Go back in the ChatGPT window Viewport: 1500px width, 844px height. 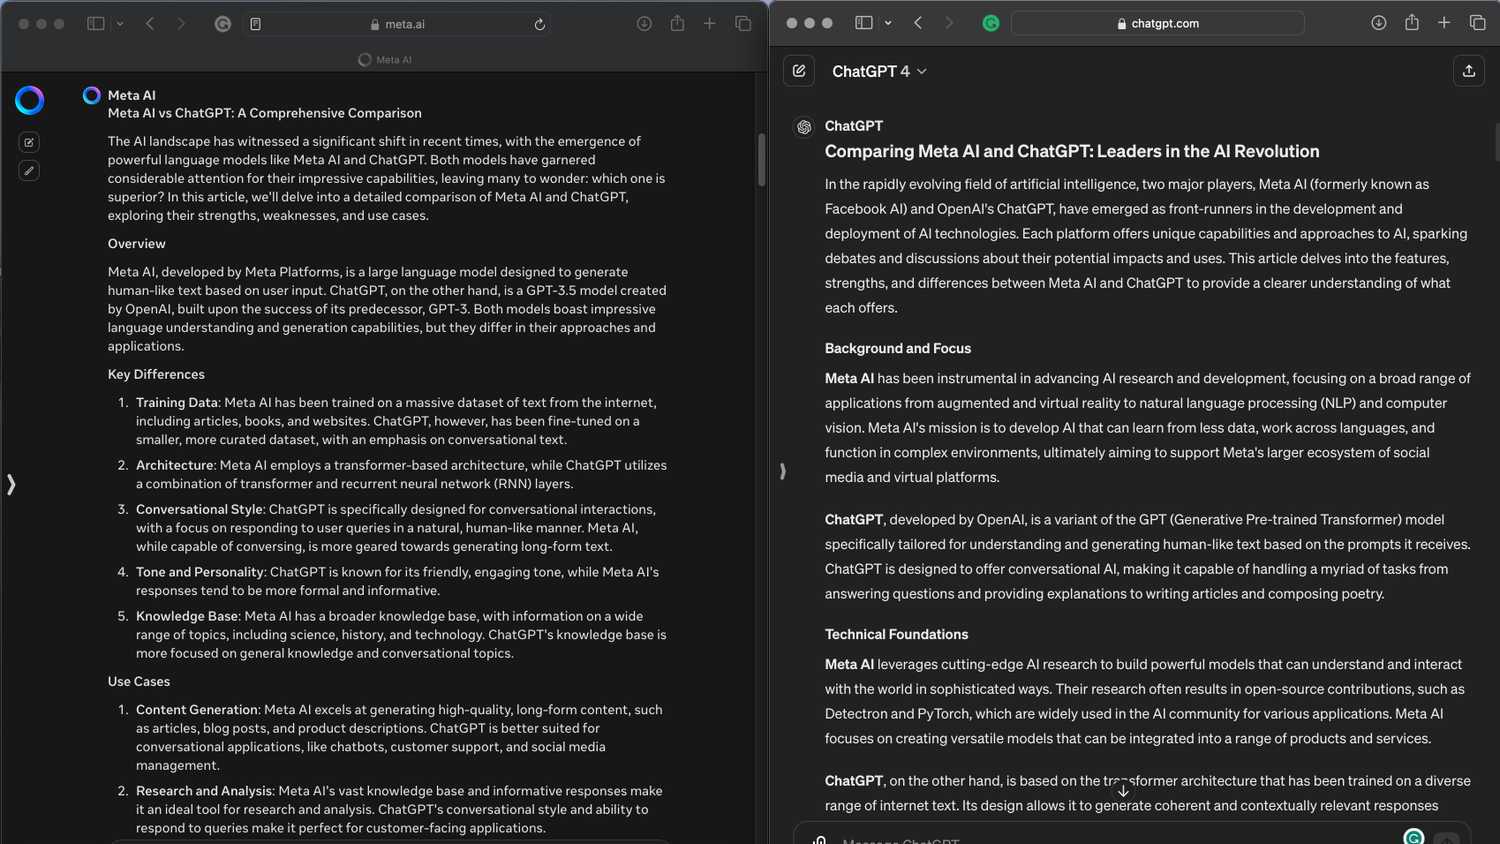tap(918, 23)
